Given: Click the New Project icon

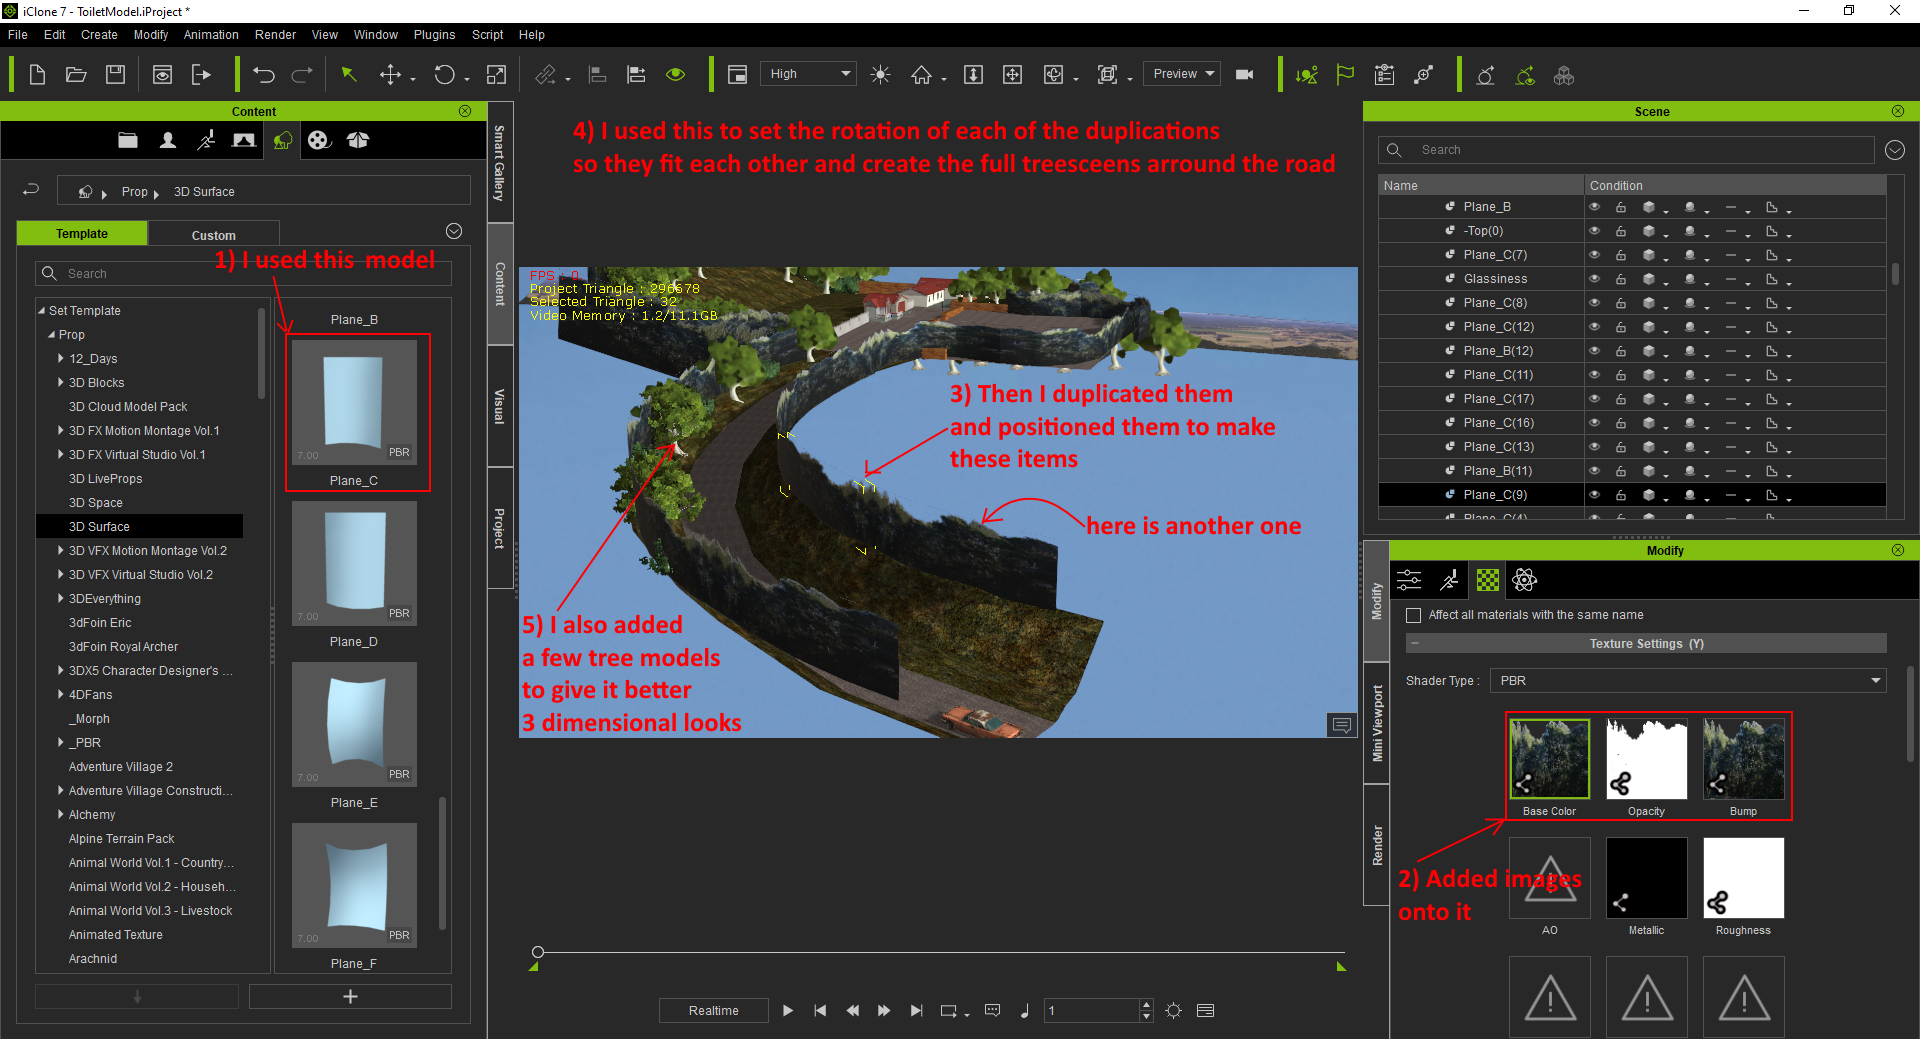Looking at the screenshot, I should click(x=37, y=75).
